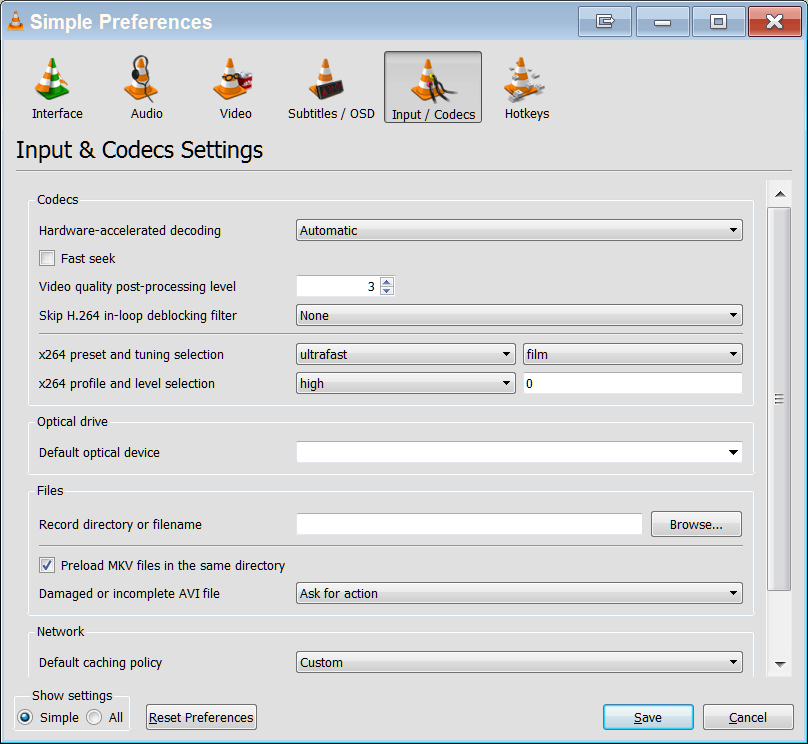Click the Hardware-accelerated decoding label

pos(130,230)
